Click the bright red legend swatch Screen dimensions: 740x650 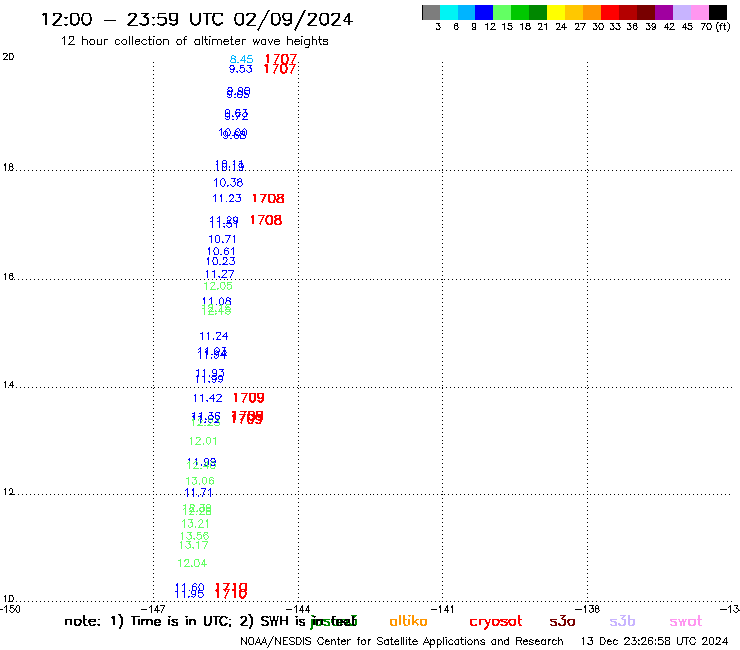[x=610, y=12]
